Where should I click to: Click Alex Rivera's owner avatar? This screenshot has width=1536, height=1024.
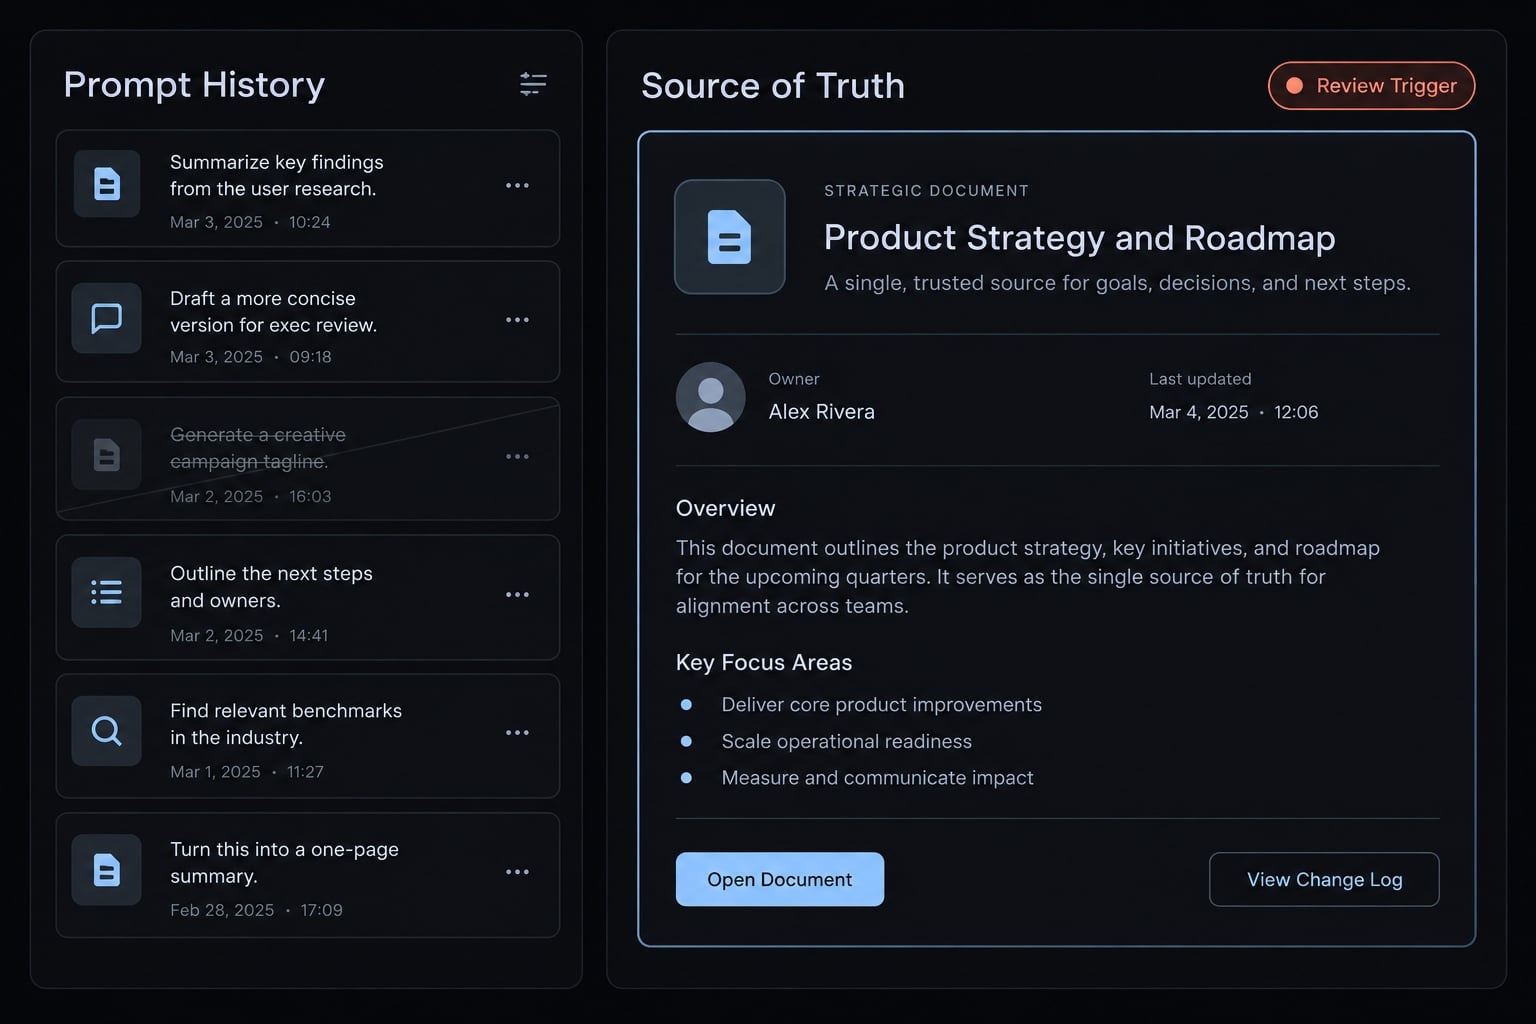click(711, 397)
